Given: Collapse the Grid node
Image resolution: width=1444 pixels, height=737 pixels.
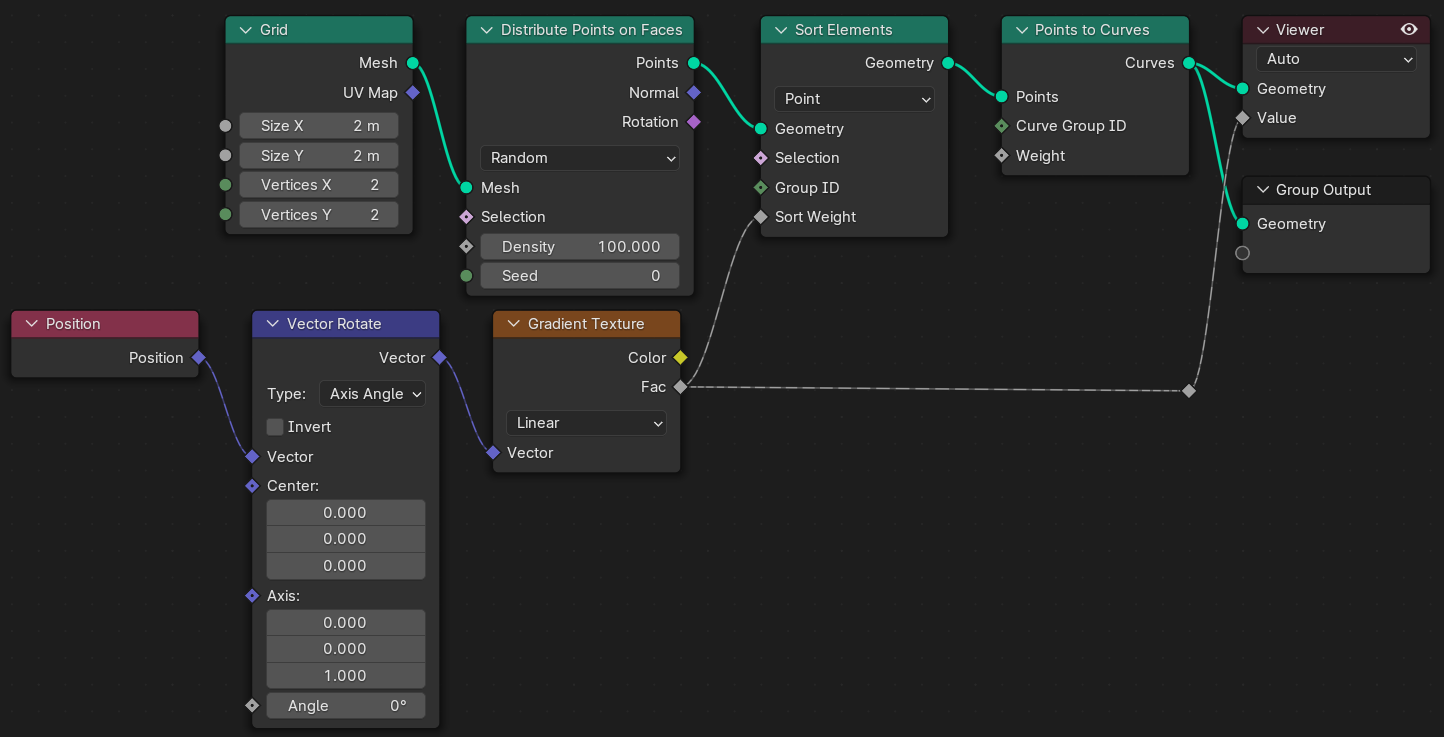Looking at the screenshot, I should pyautogui.click(x=245, y=30).
